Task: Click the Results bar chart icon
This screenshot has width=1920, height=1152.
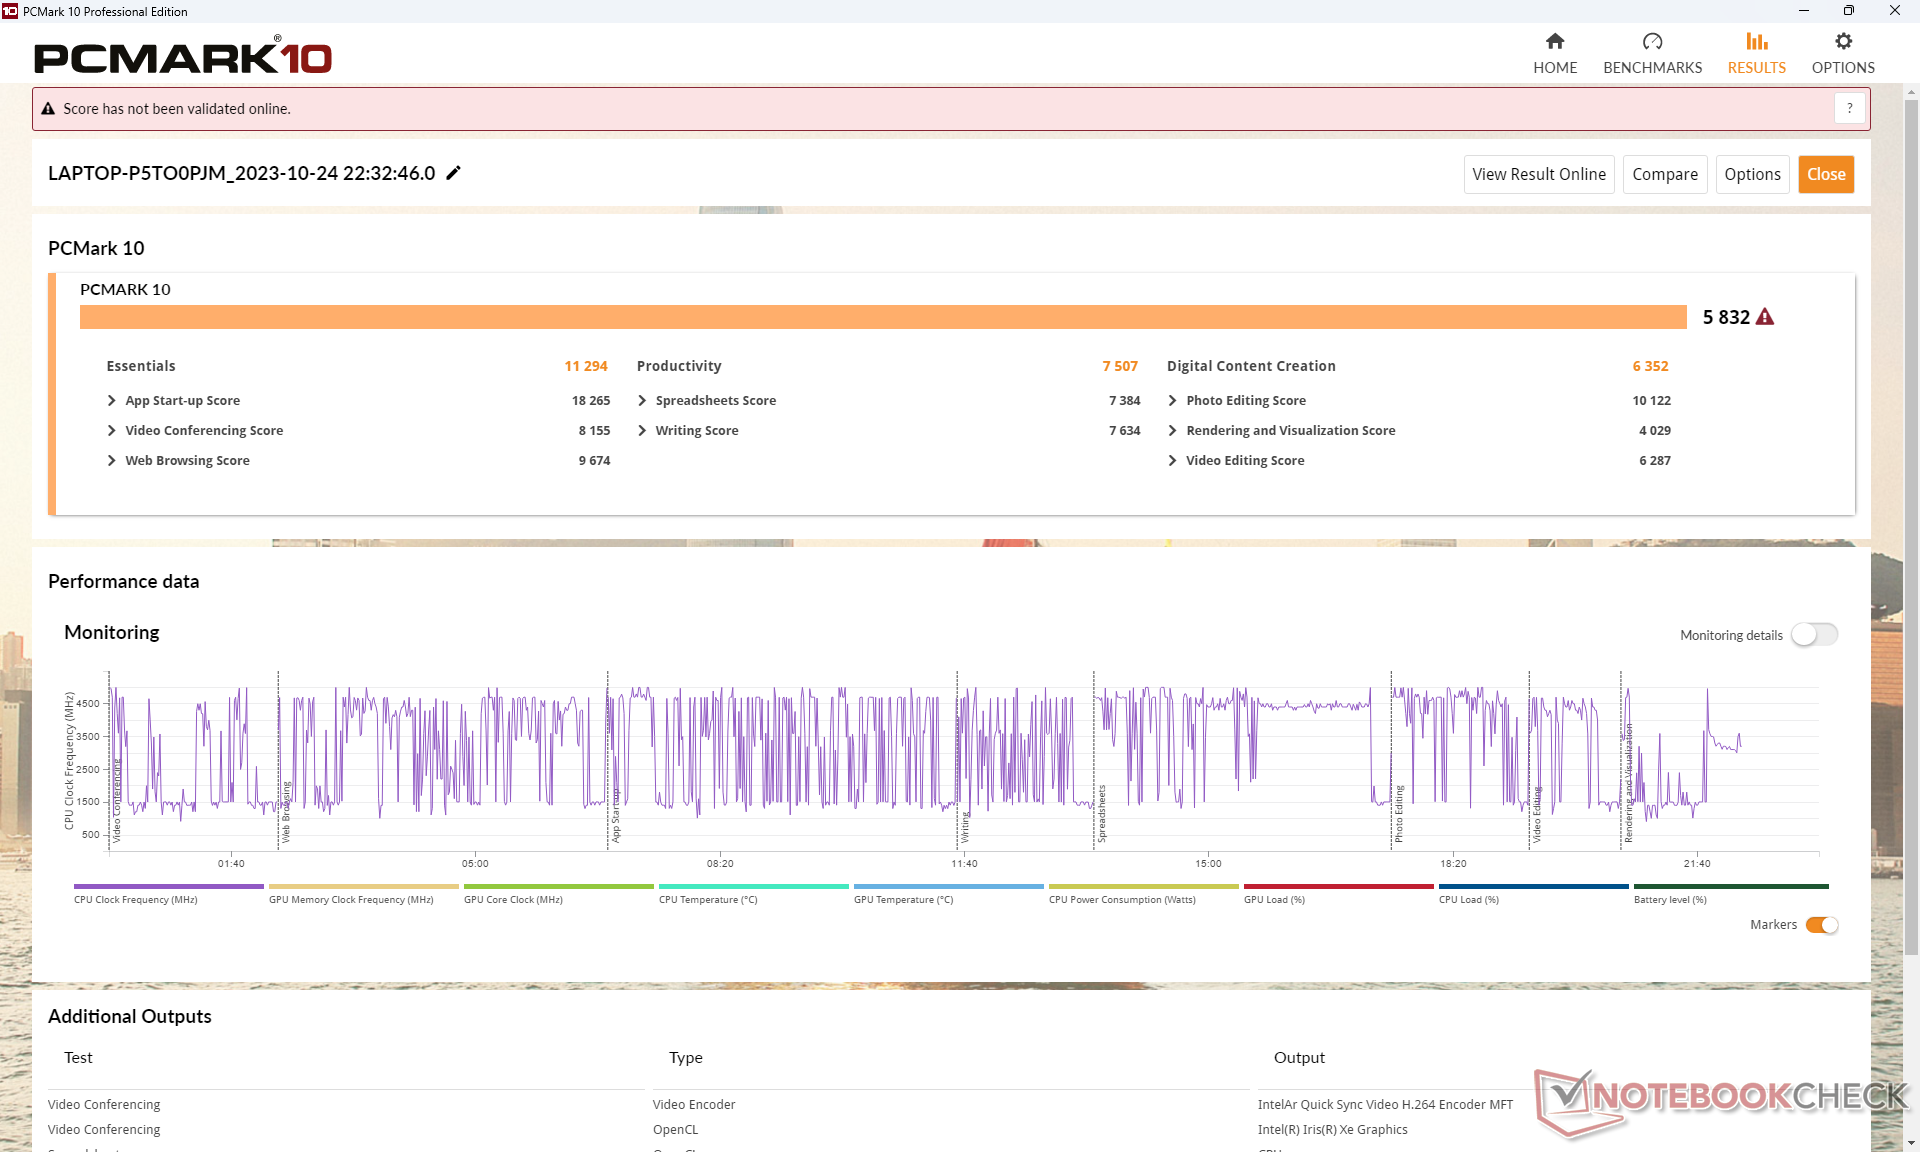Action: [1756, 41]
